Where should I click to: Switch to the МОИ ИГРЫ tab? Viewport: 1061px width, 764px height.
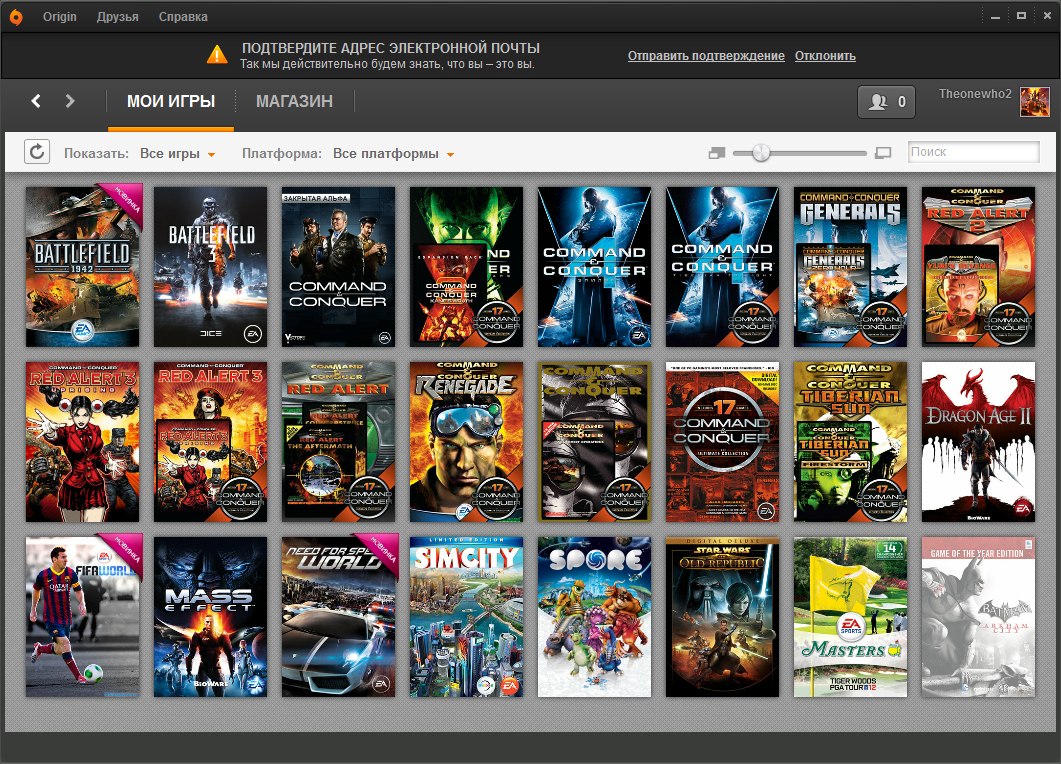coord(171,102)
